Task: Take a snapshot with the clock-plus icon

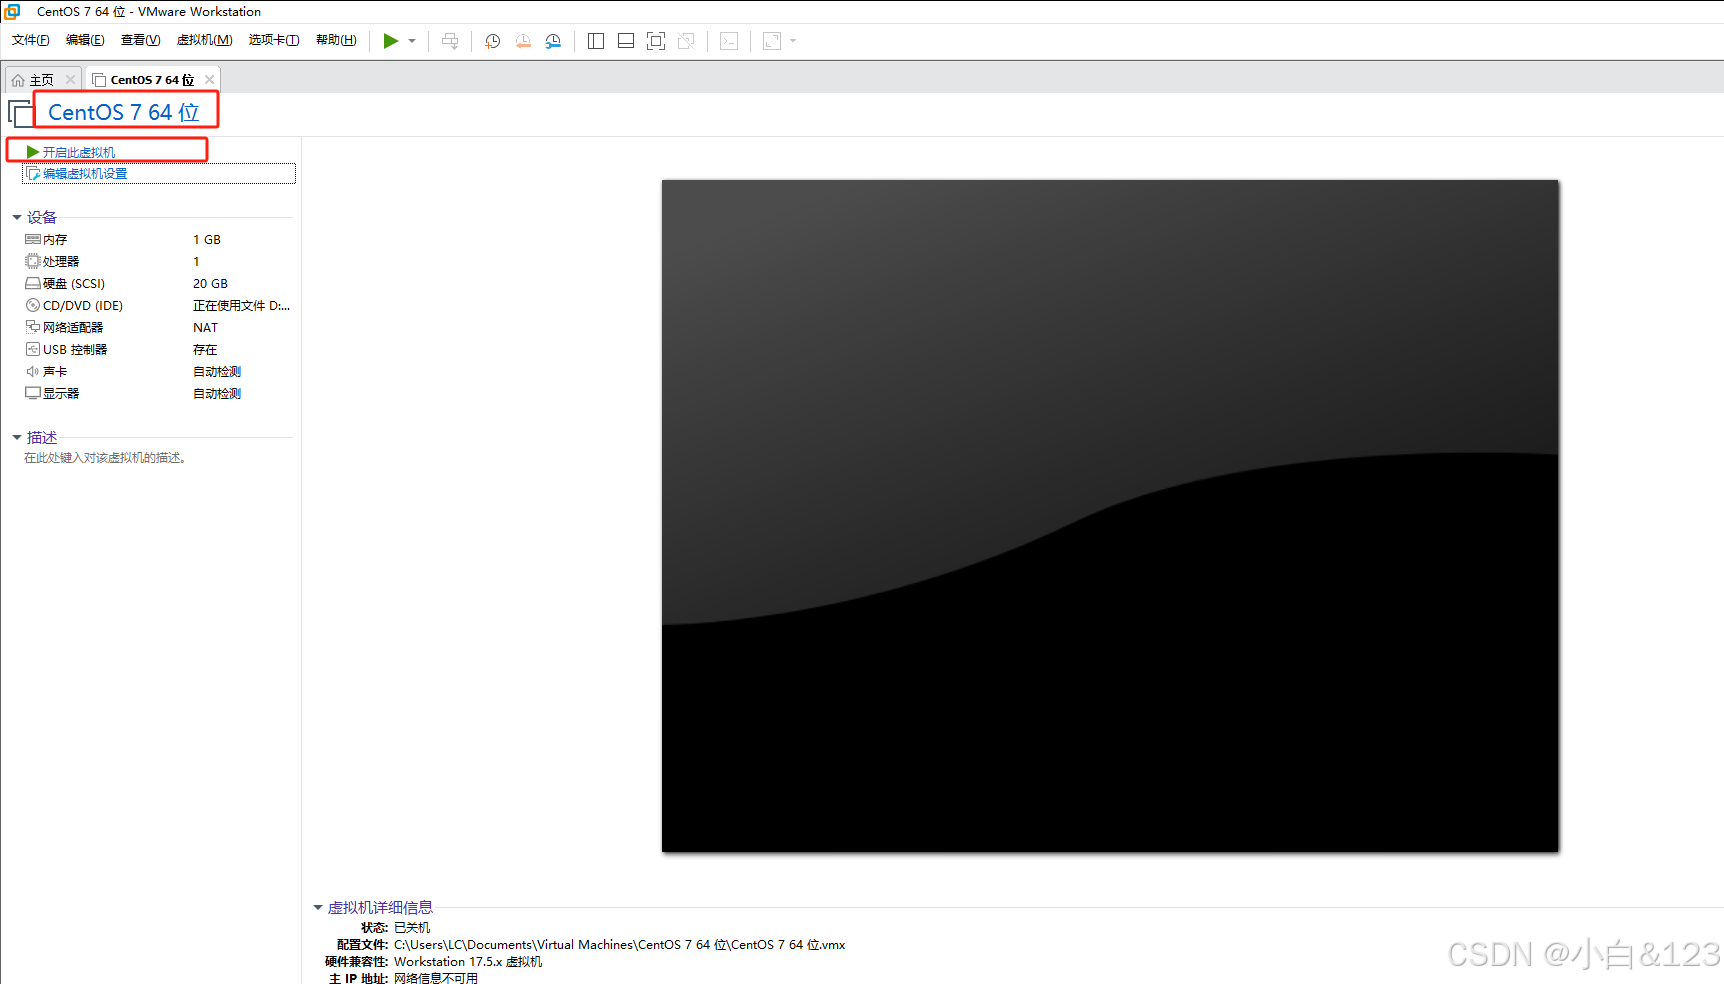Action: [x=493, y=41]
